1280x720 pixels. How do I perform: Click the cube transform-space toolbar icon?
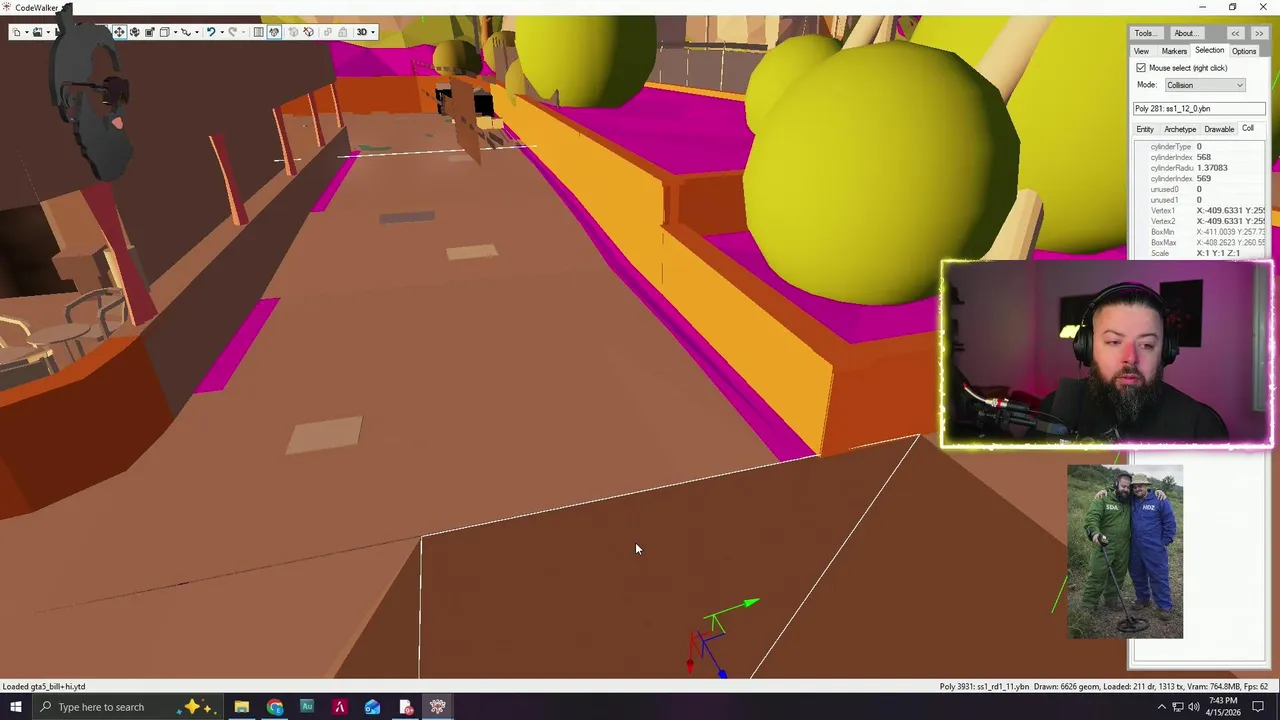pos(165,32)
